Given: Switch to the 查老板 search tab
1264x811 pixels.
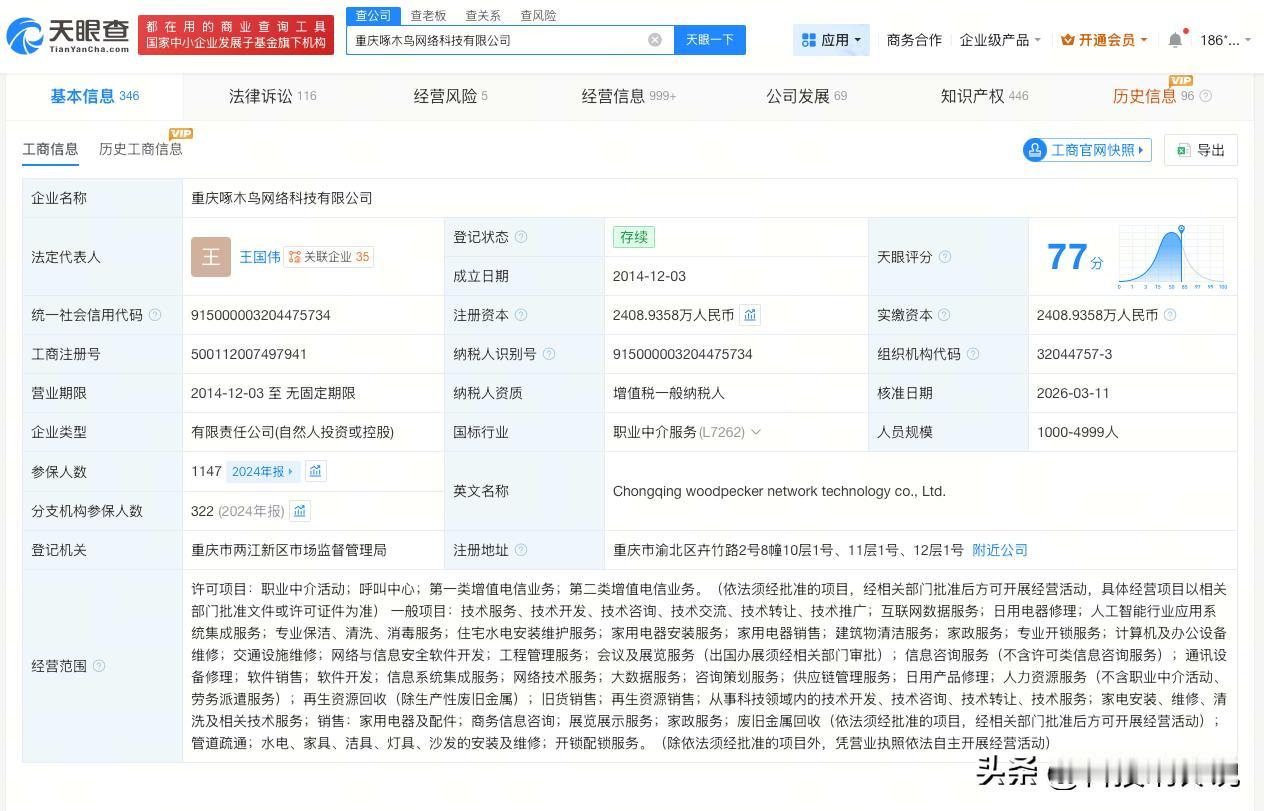Looking at the screenshot, I should tap(428, 15).
